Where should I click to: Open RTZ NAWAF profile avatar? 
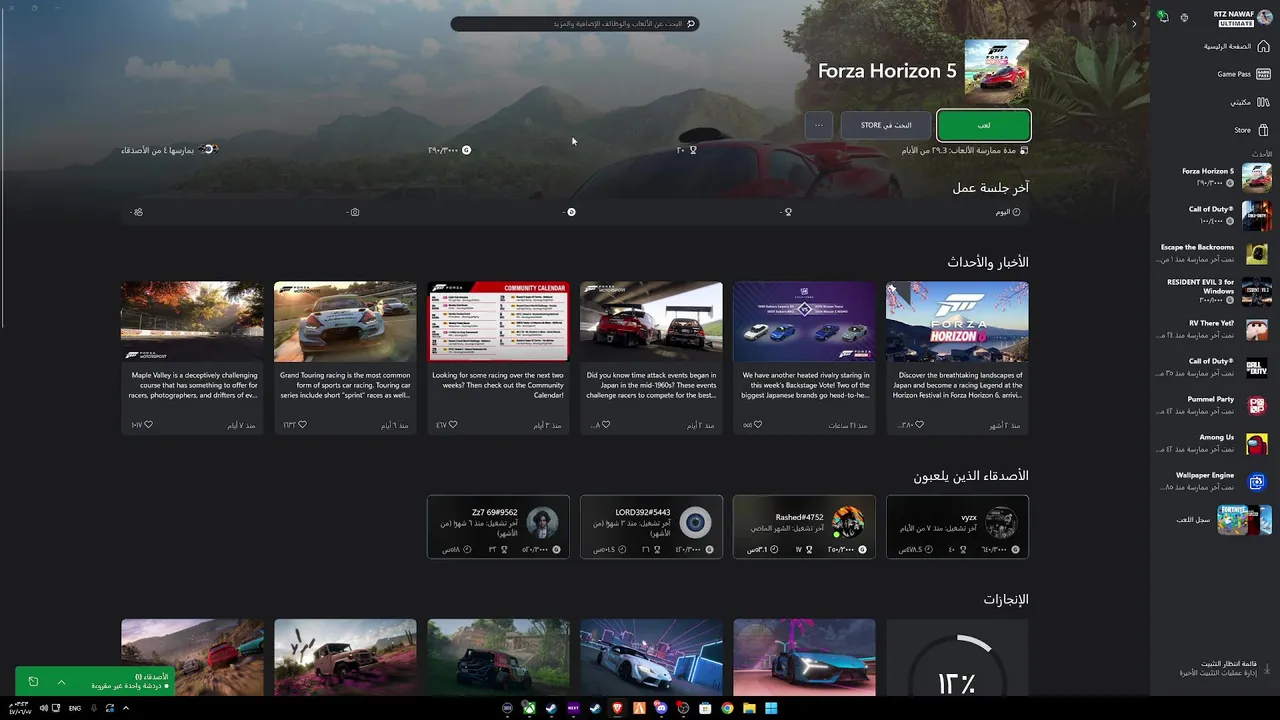tap(1265, 17)
